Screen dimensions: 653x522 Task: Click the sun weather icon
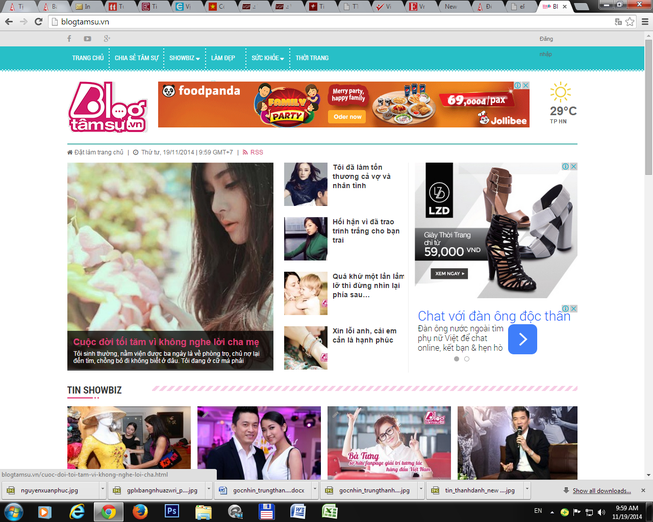pyautogui.click(x=560, y=92)
